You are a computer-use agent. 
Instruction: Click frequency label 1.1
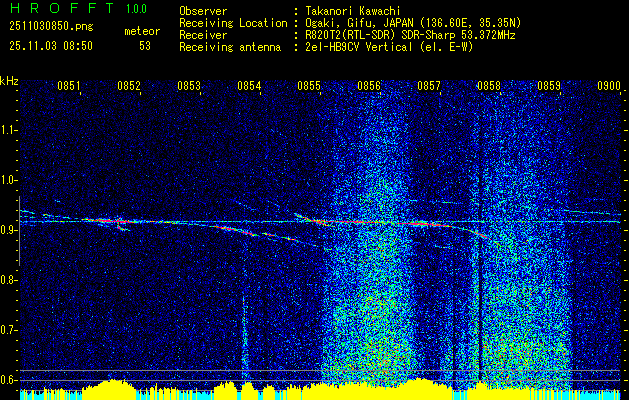pyautogui.click(x=9, y=130)
